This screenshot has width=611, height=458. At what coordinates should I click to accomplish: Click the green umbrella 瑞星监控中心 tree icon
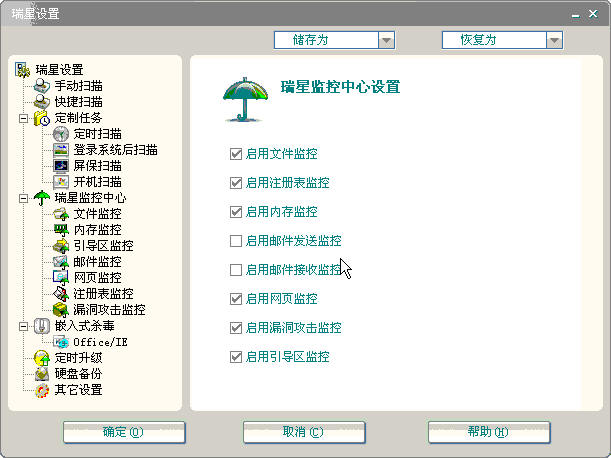(x=42, y=198)
